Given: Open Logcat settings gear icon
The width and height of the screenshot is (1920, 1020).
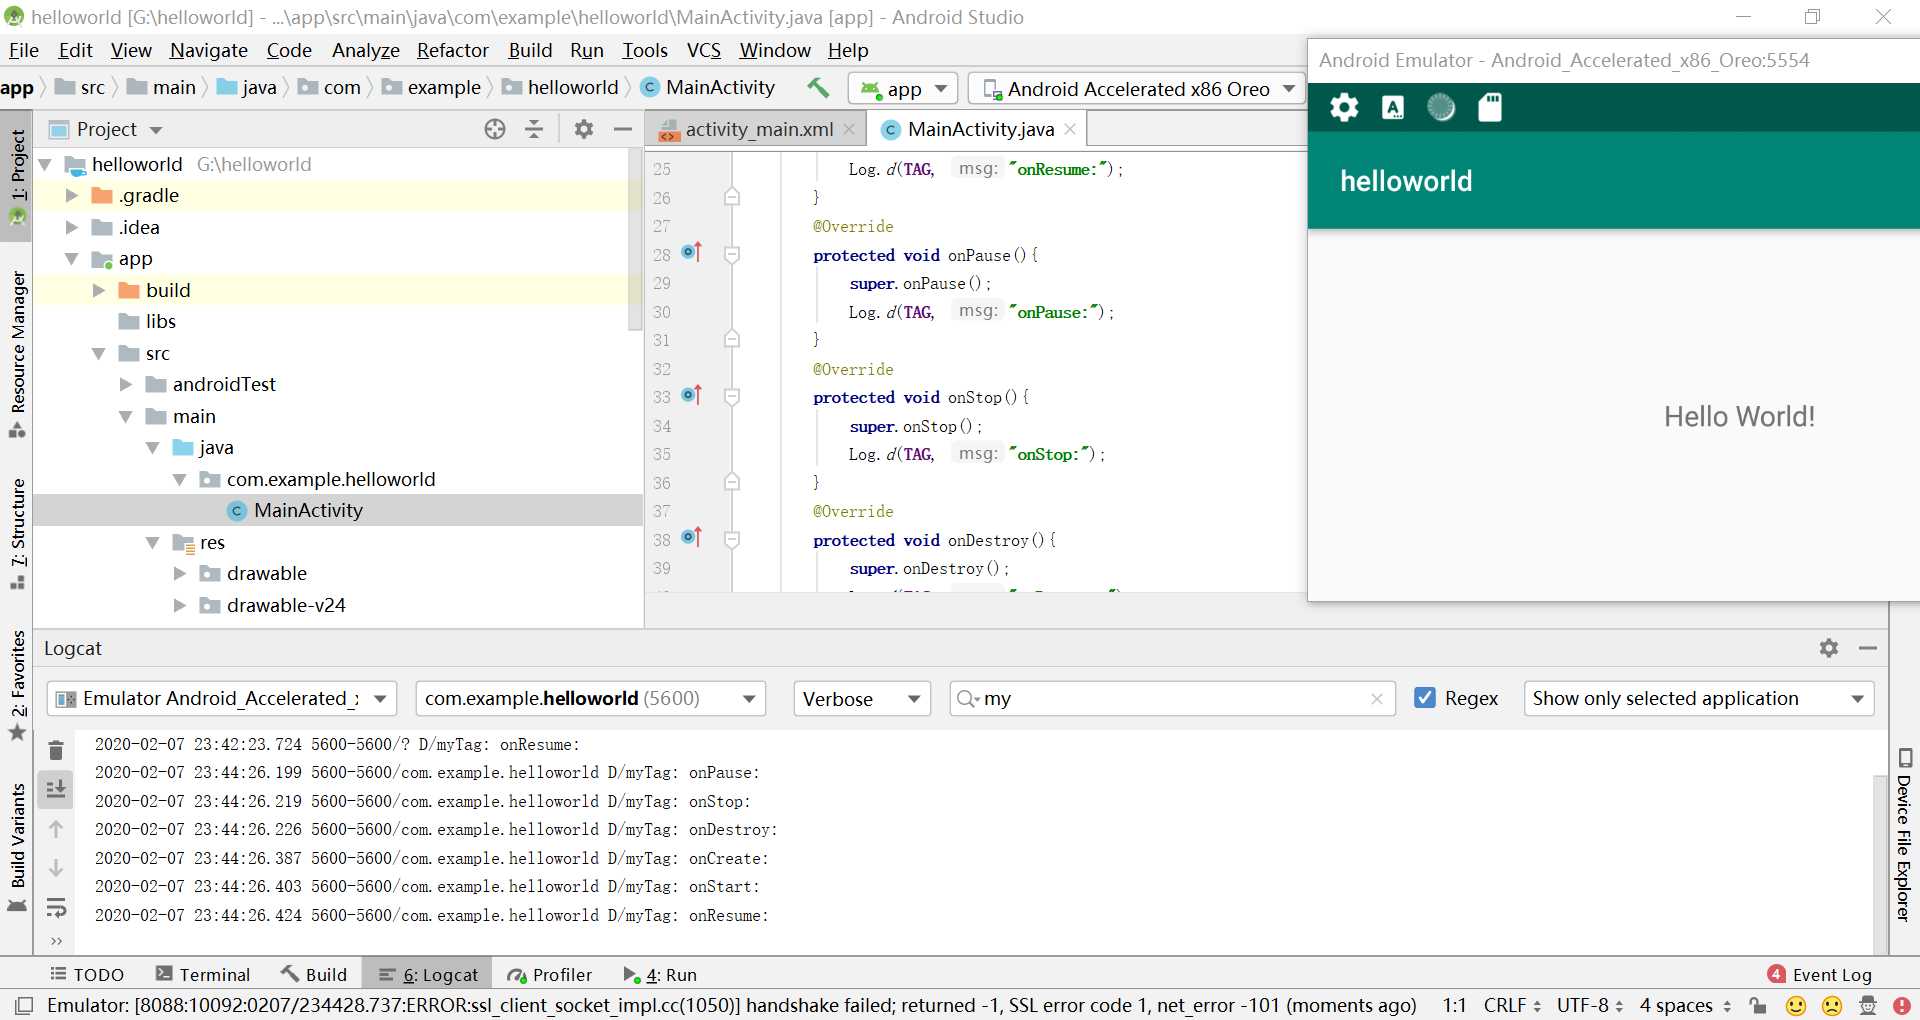Looking at the screenshot, I should click(x=1829, y=648).
